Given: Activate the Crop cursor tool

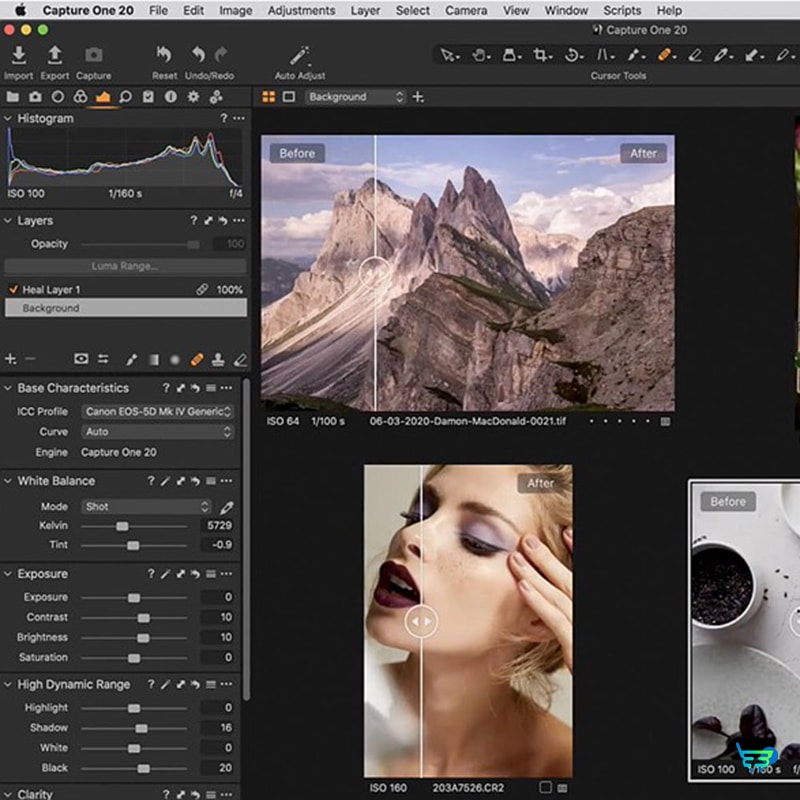Looking at the screenshot, I should pyautogui.click(x=541, y=55).
